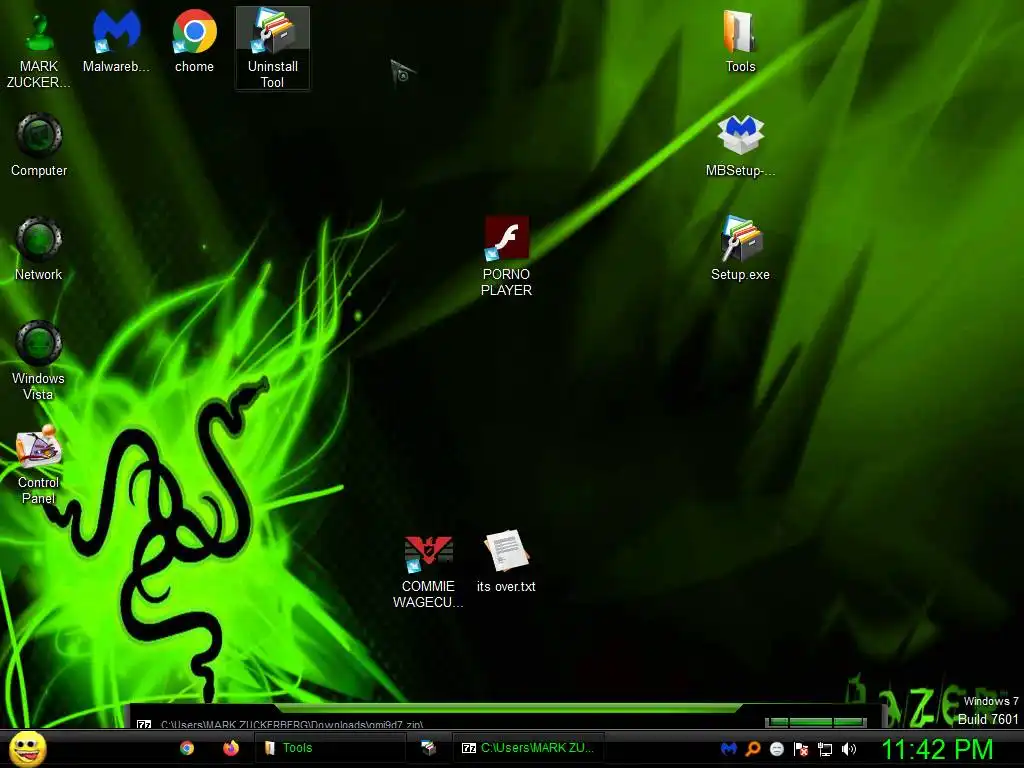This screenshot has width=1024, height=768.
Task: Select the Uninstall Tool desktop shortcut
Action: [x=272, y=48]
